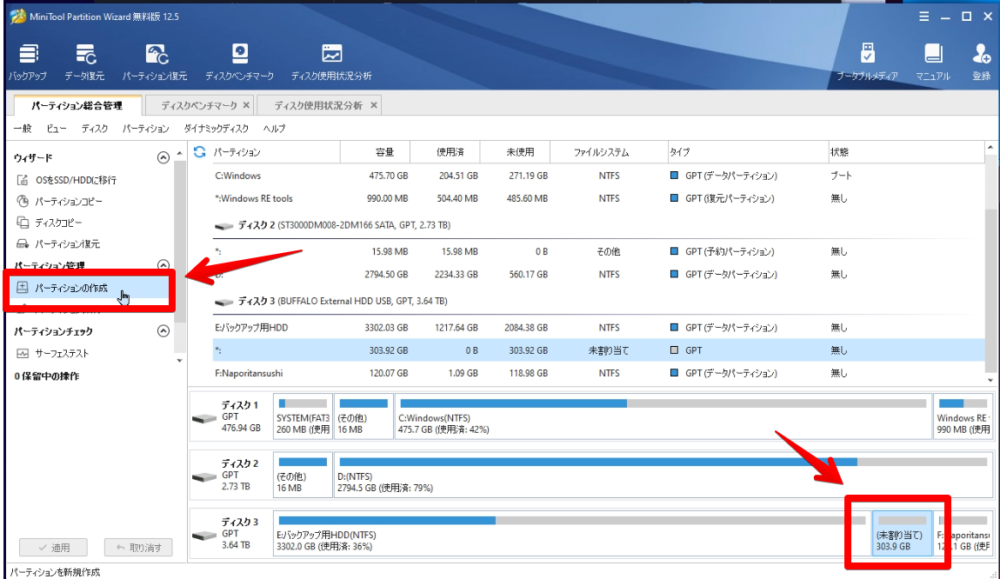1000x579 pixels.
Task: Sort by ファイルシステム column header
Action: tap(608, 152)
